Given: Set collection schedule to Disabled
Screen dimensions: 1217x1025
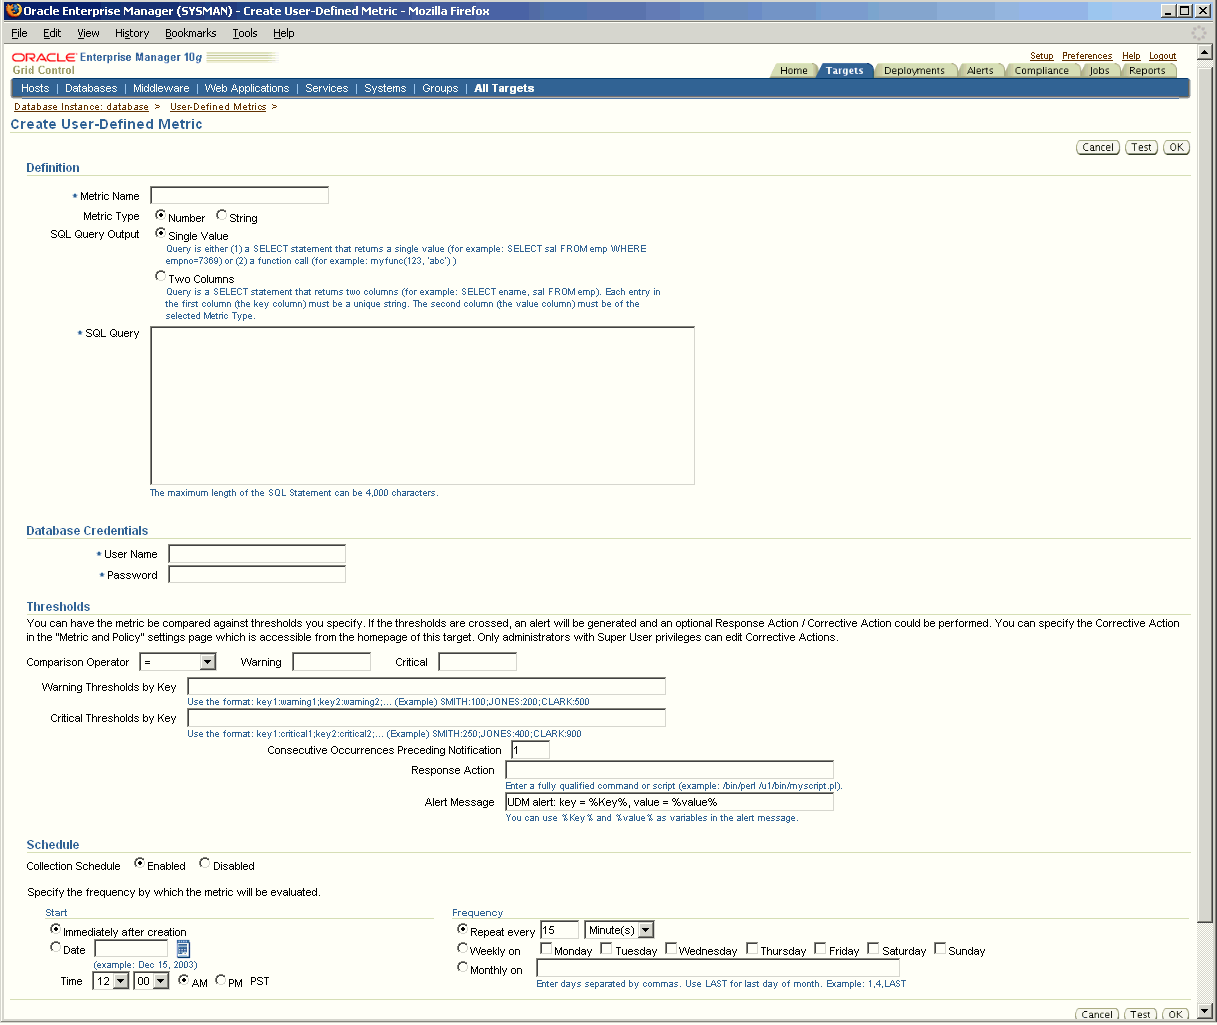Looking at the screenshot, I should pyautogui.click(x=205, y=863).
